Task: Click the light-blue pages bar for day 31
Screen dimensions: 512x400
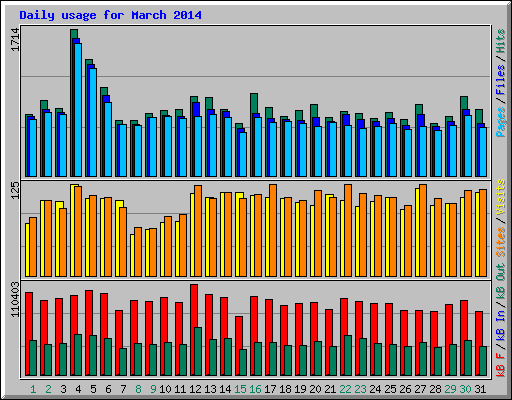Action: 483,152
